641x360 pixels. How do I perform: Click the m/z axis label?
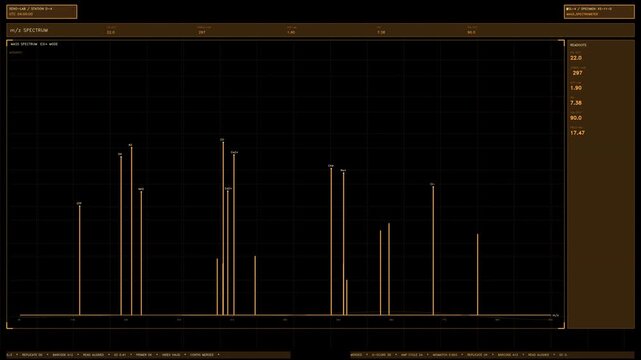(556, 315)
